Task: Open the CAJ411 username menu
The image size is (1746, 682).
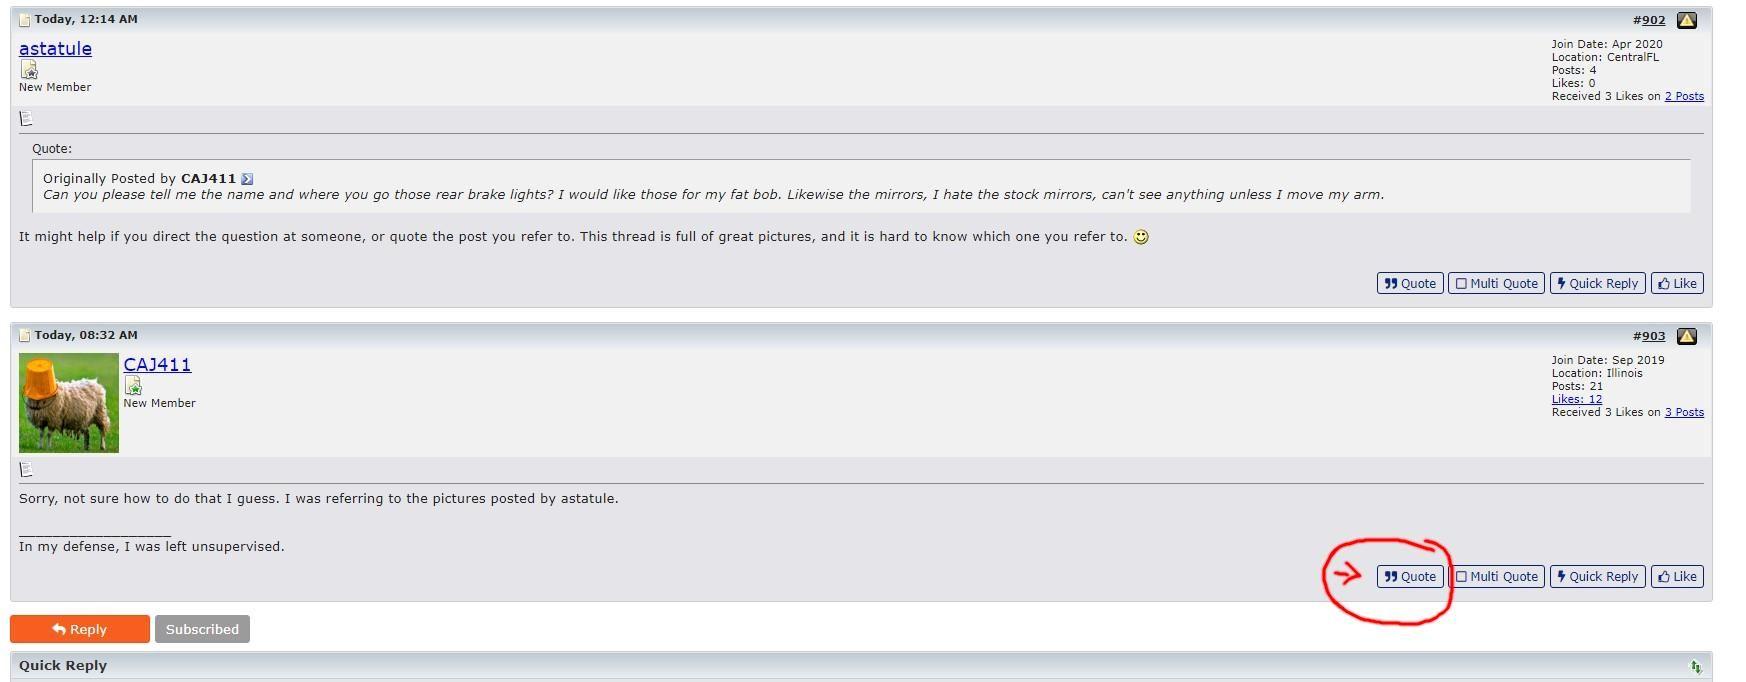Action: pos(157,365)
